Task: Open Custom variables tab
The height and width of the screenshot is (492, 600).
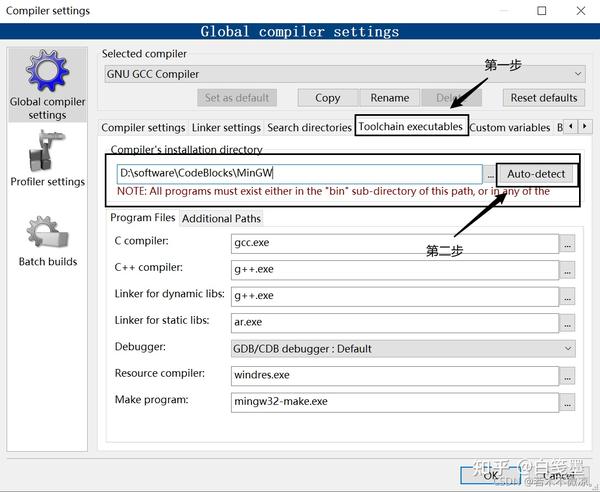Action: 509,127
